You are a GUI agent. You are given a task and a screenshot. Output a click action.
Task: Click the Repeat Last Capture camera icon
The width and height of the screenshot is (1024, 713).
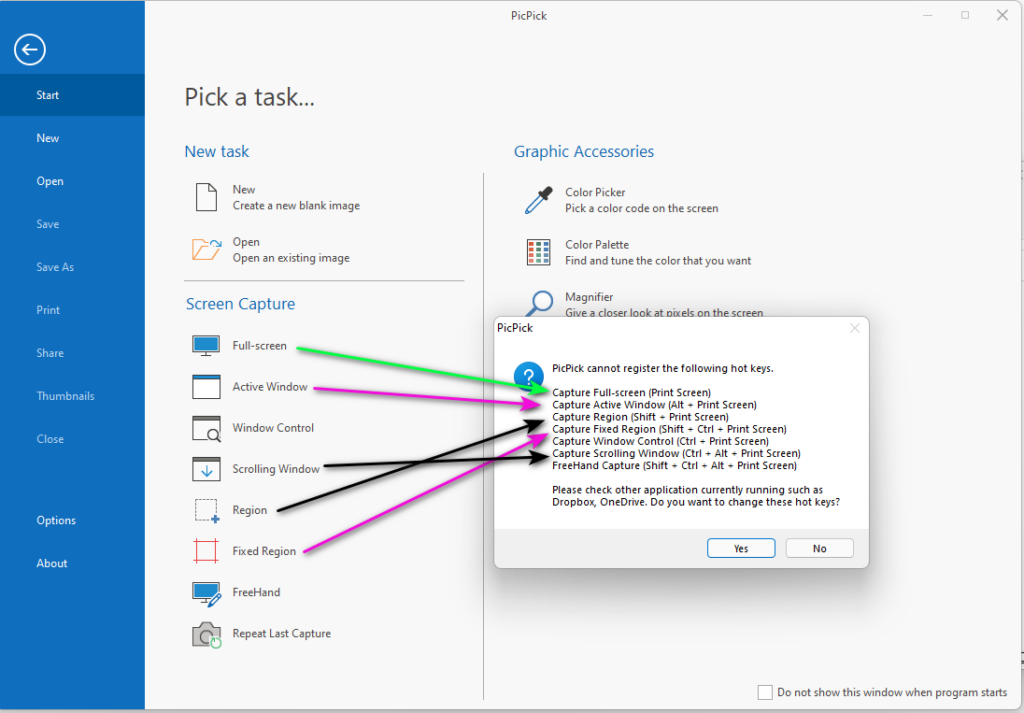click(206, 634)
